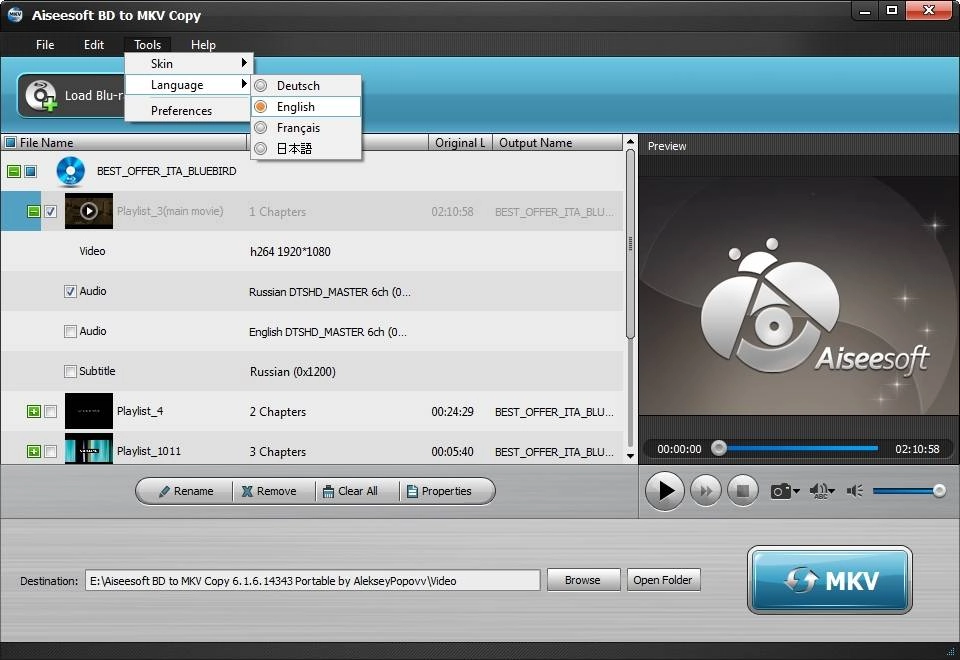Start conversion with the MKV button
The image size is (960, 660).
coord(830,580)
